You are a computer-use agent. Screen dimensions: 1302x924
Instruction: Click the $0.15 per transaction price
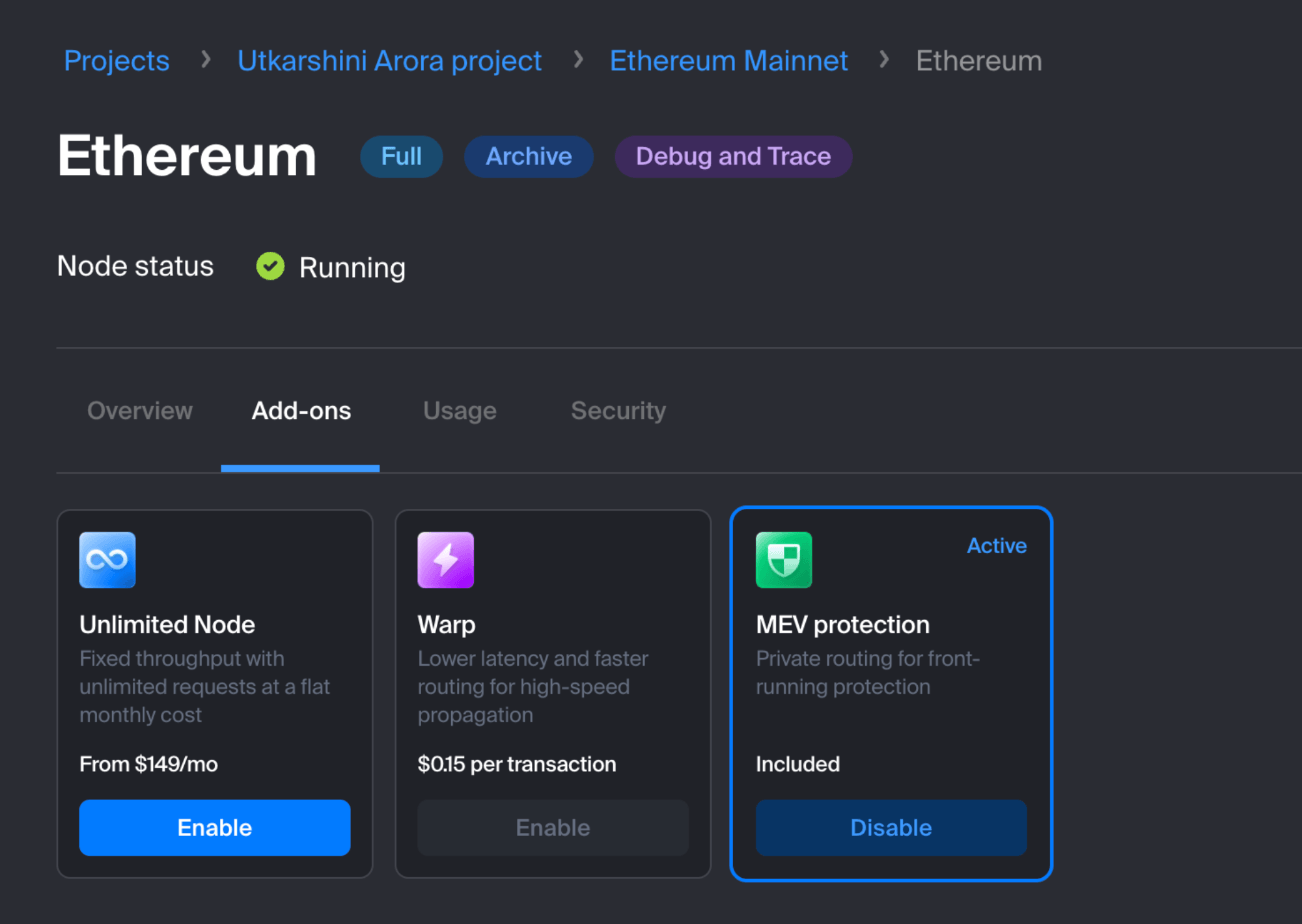point(517,765)
